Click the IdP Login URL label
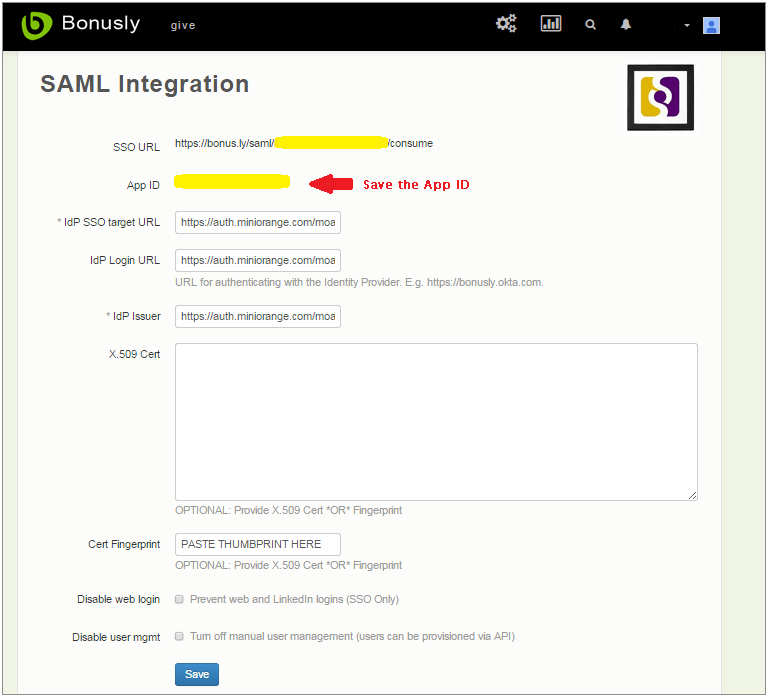 tap(125, 260)
